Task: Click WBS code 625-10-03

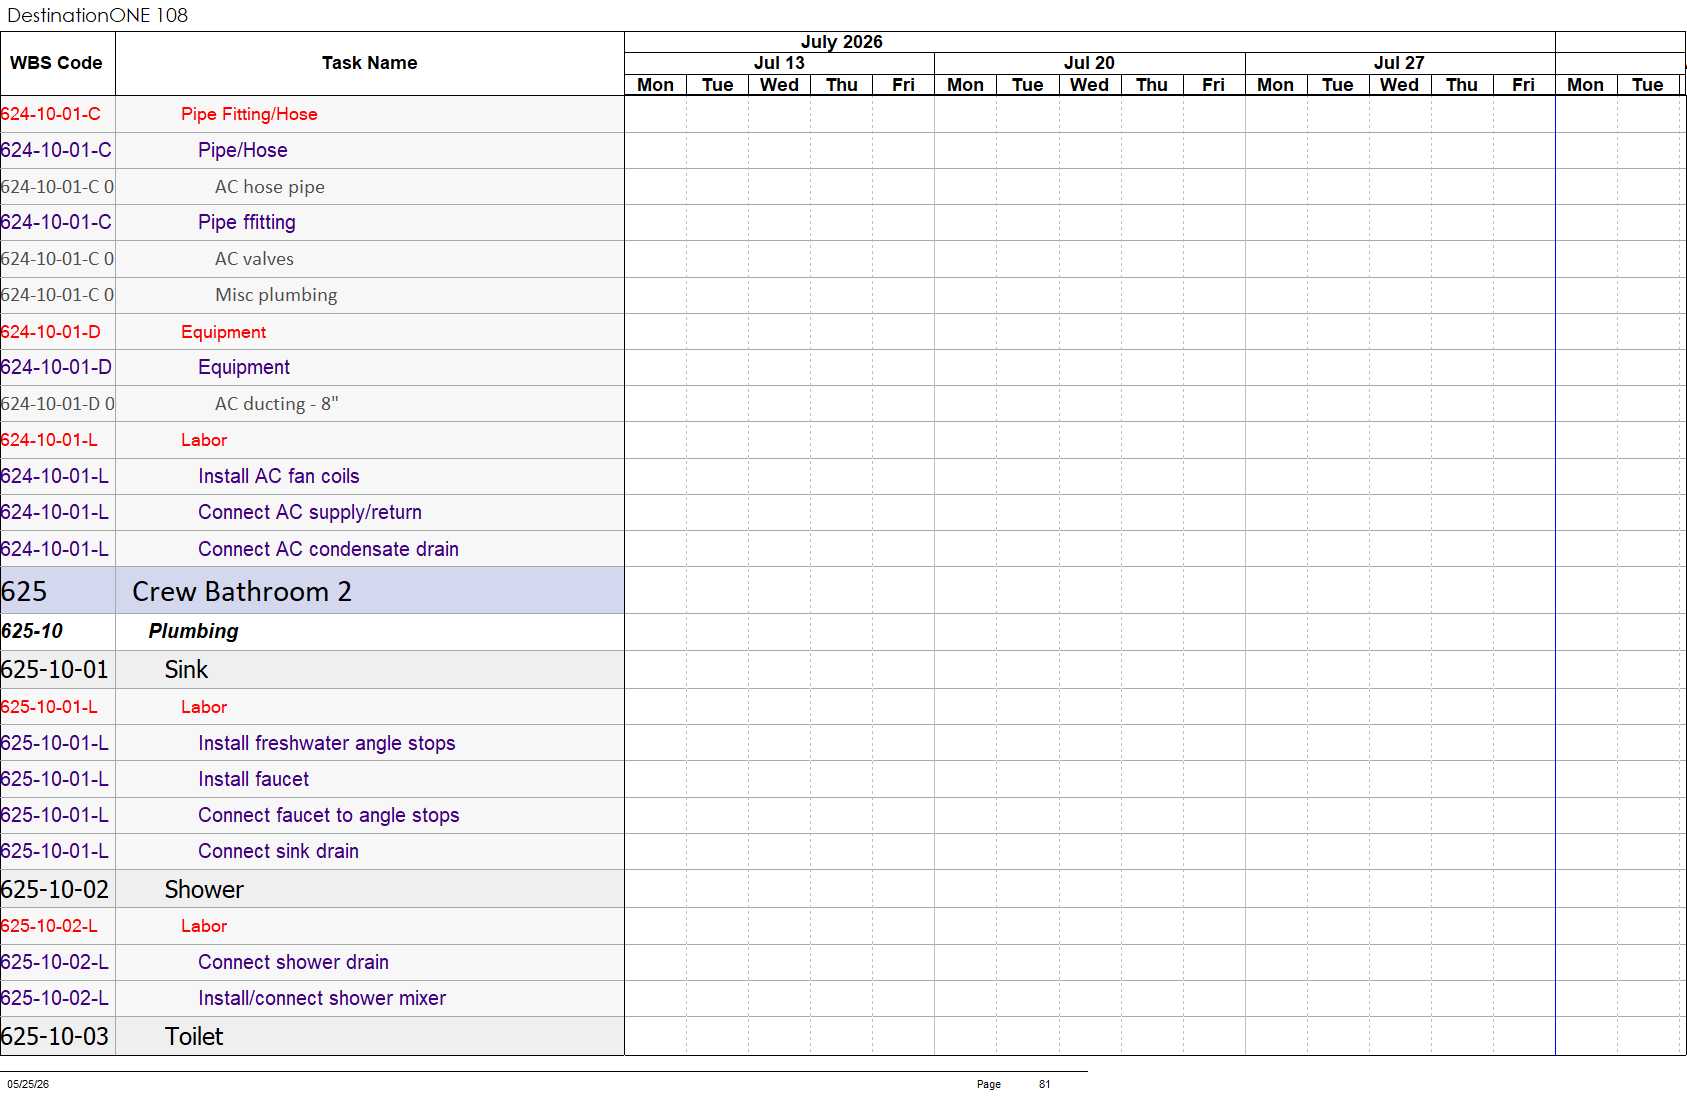Action: (55, 1036)
